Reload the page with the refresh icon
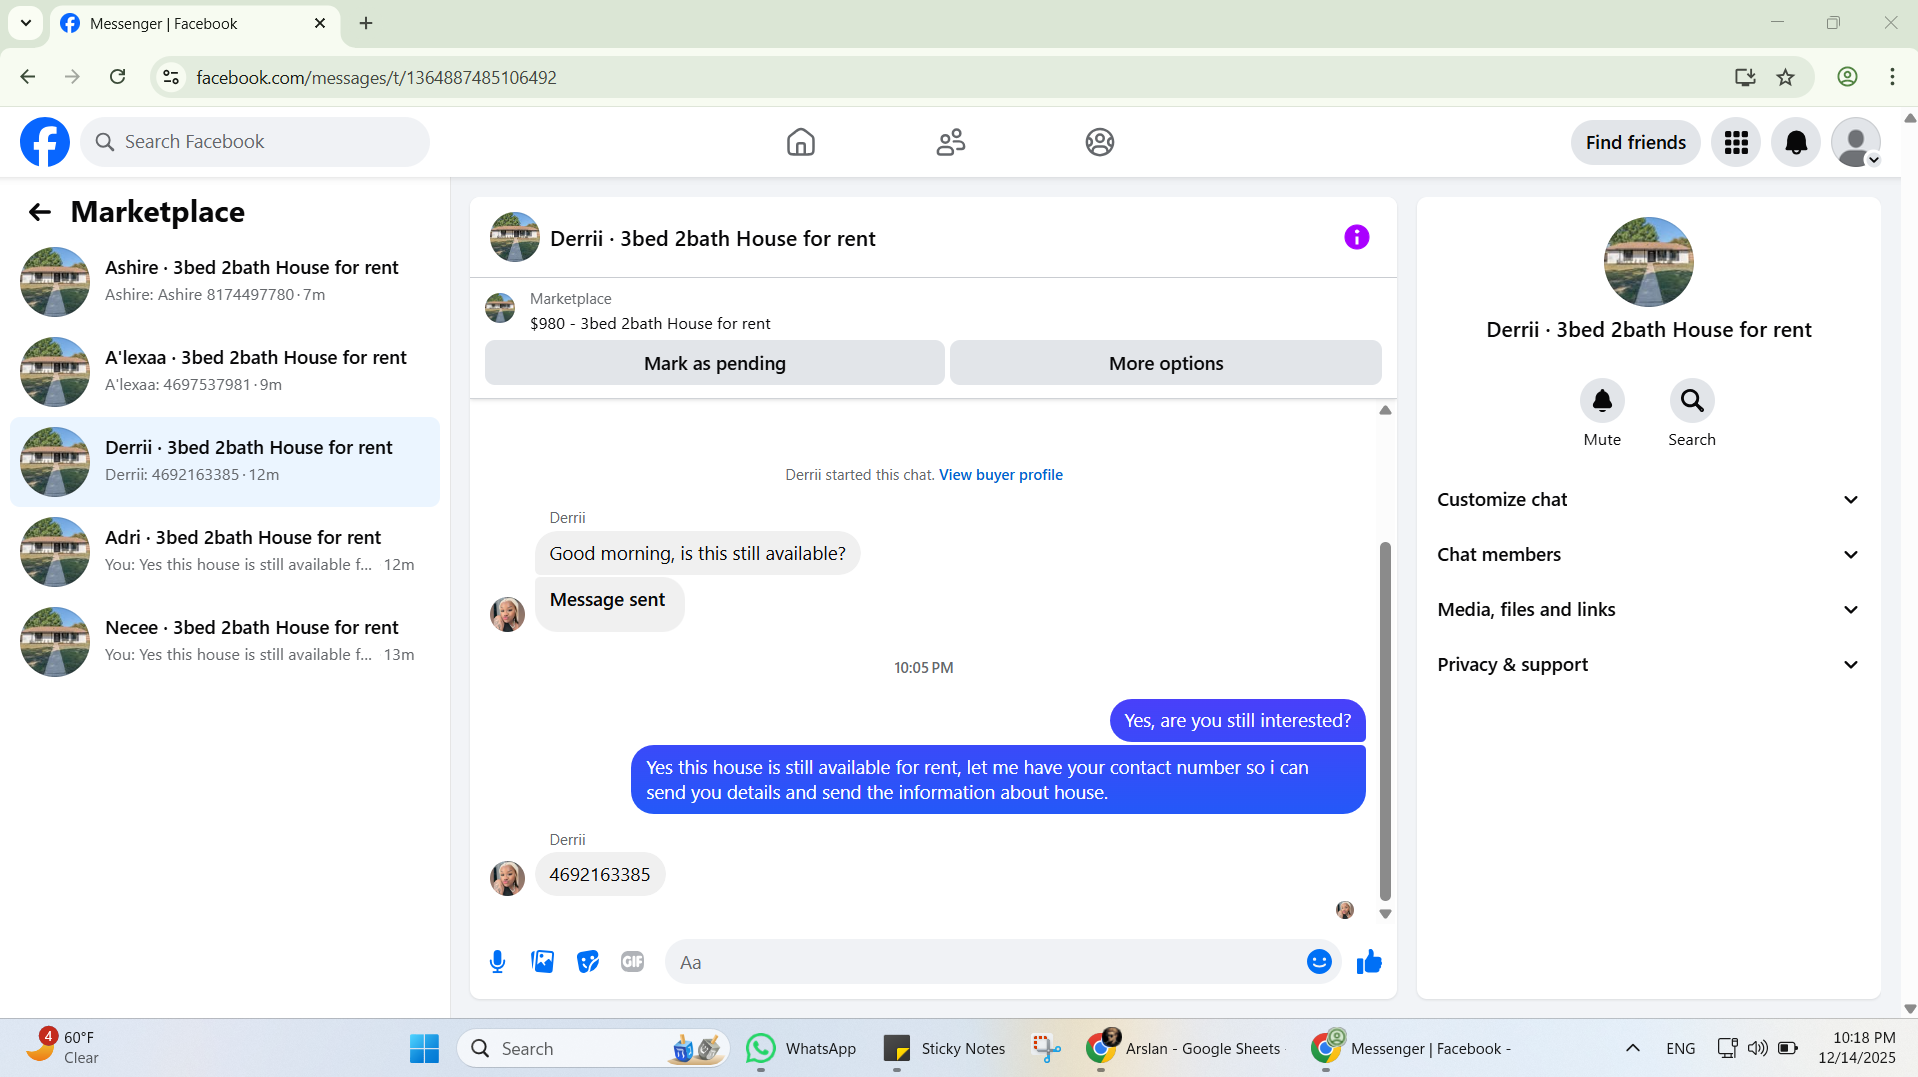1918x1077 pixels. [118, 77]
